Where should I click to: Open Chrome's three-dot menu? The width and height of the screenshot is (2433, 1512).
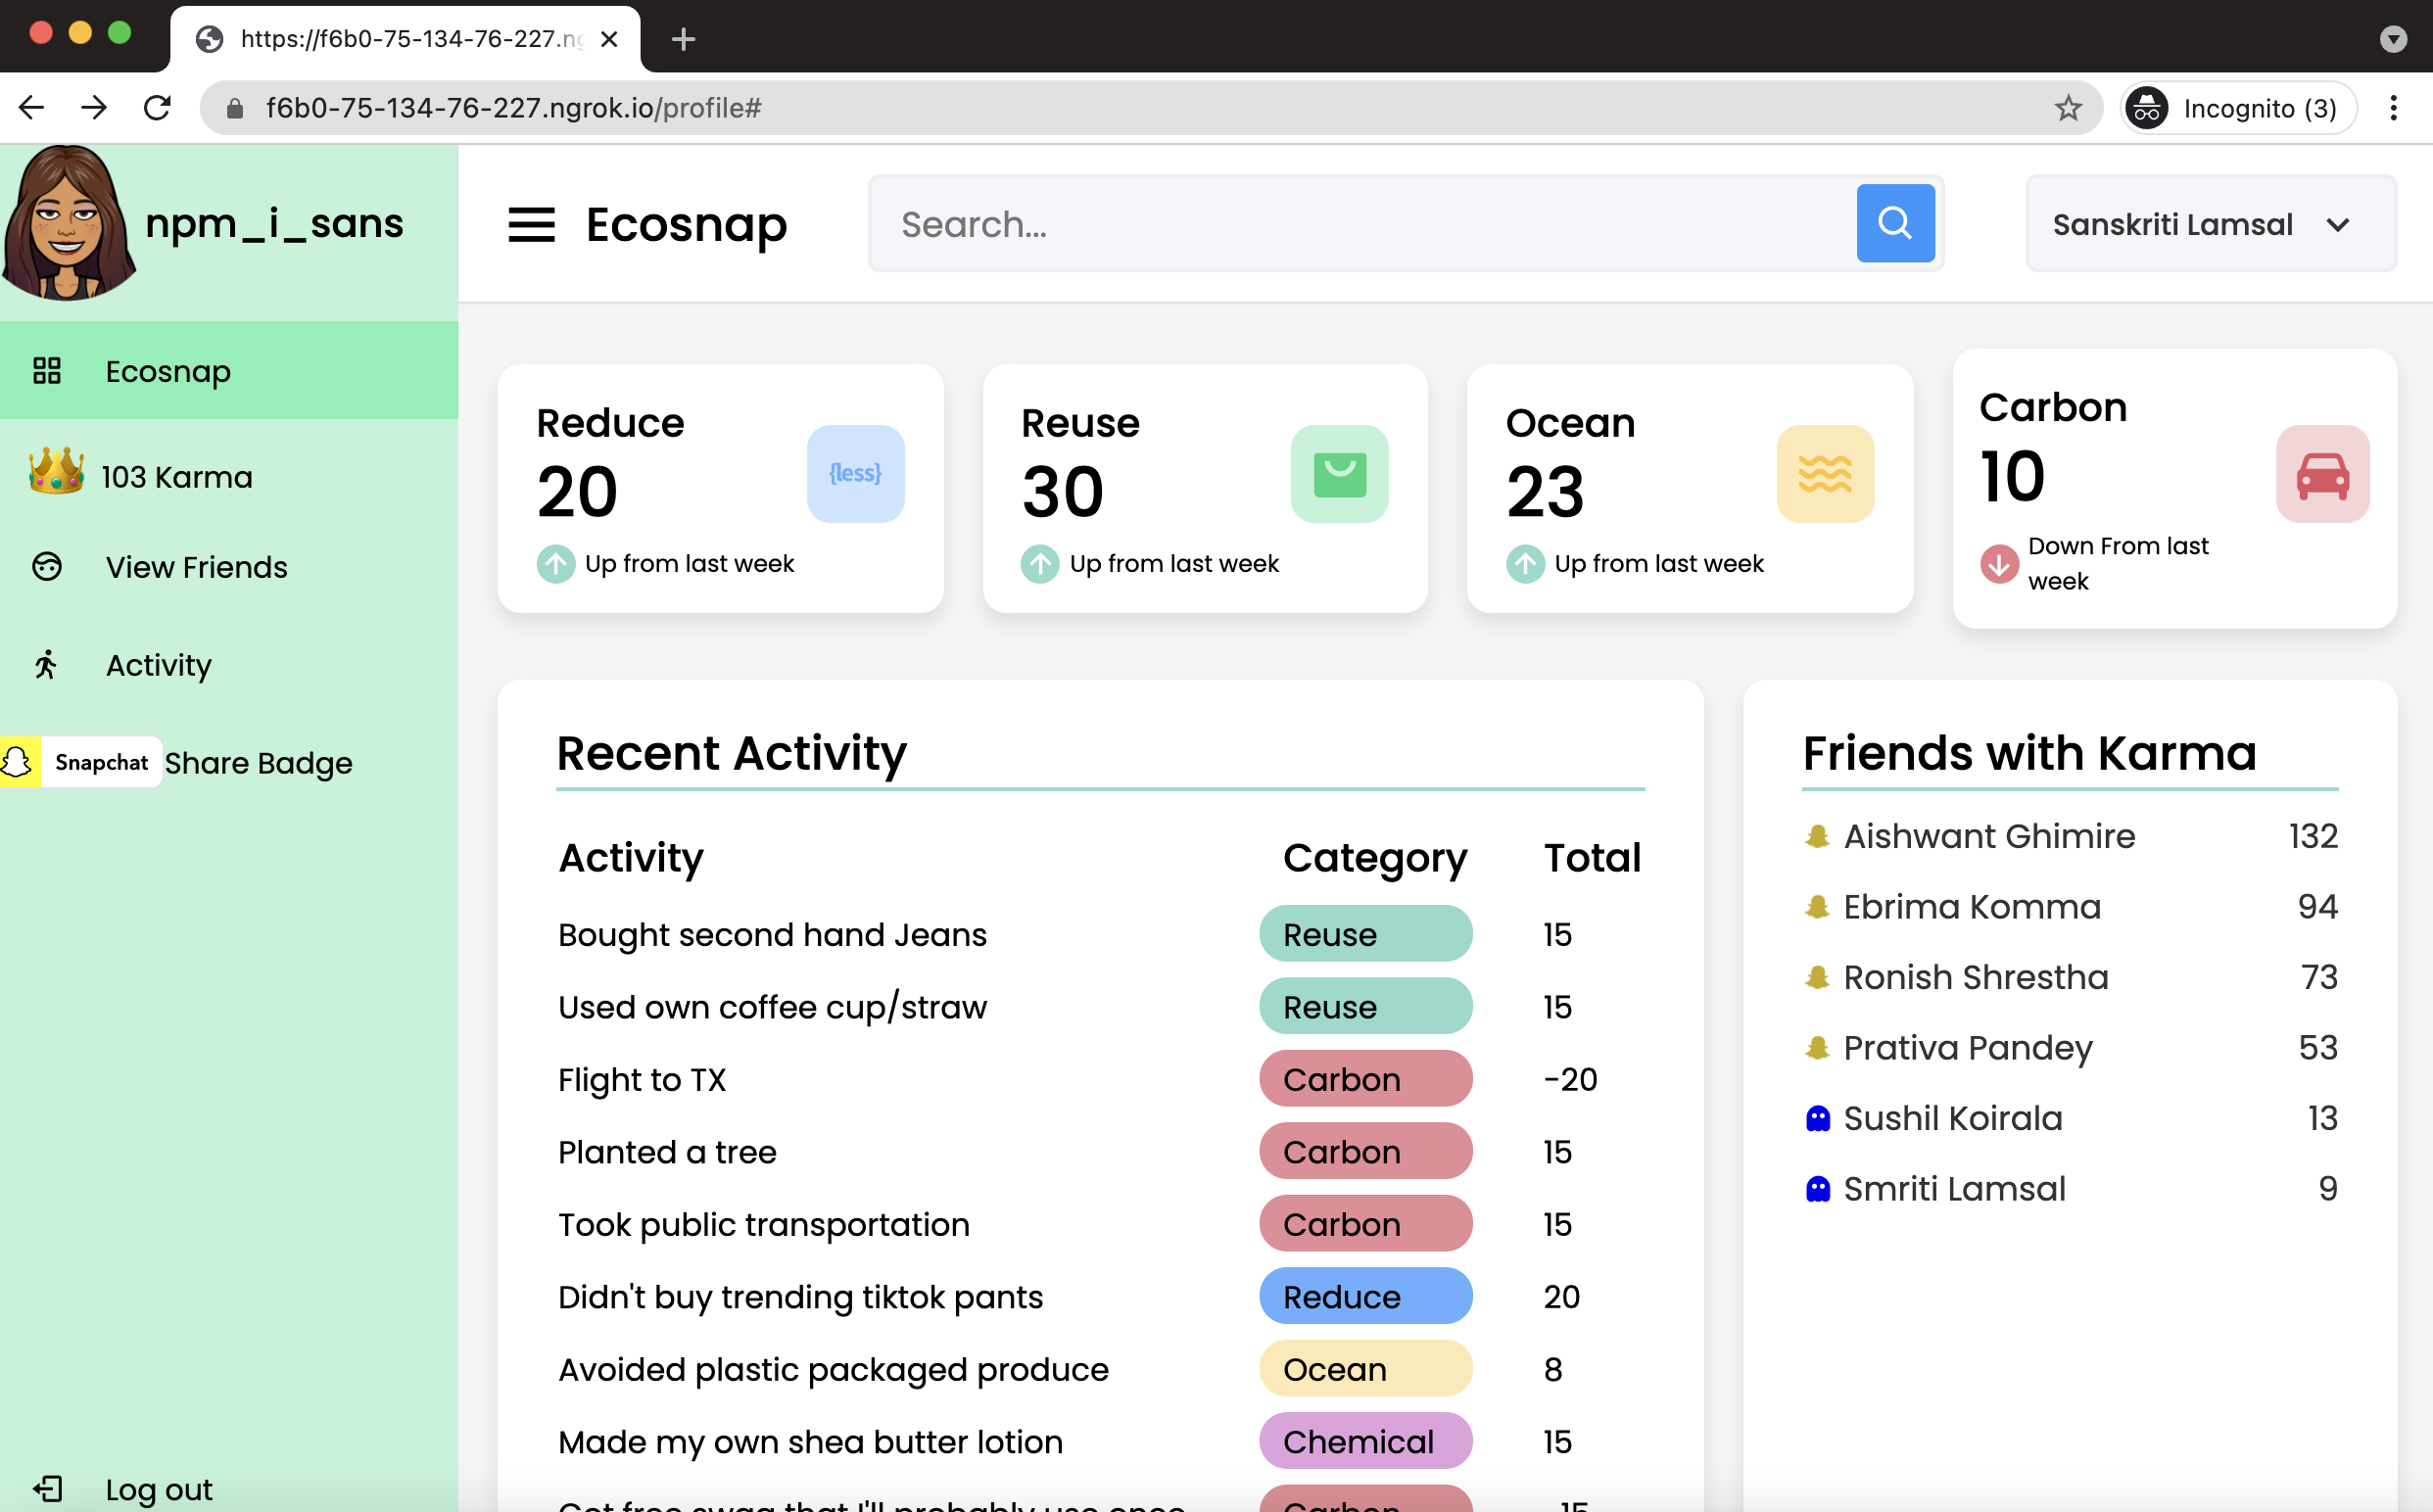click(2393, 108)
